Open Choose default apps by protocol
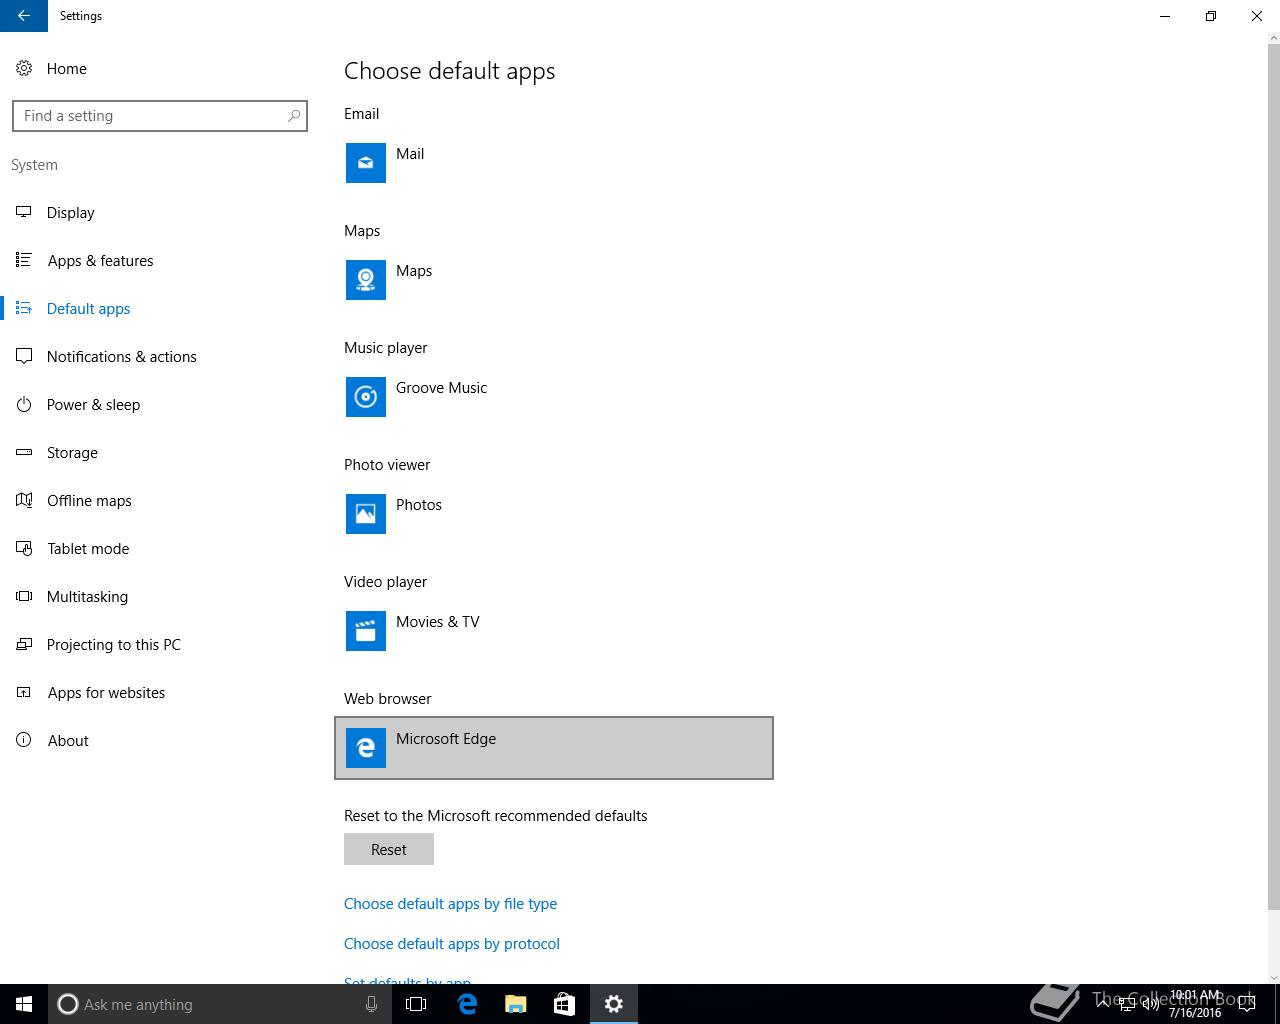 tap(451, 943)
